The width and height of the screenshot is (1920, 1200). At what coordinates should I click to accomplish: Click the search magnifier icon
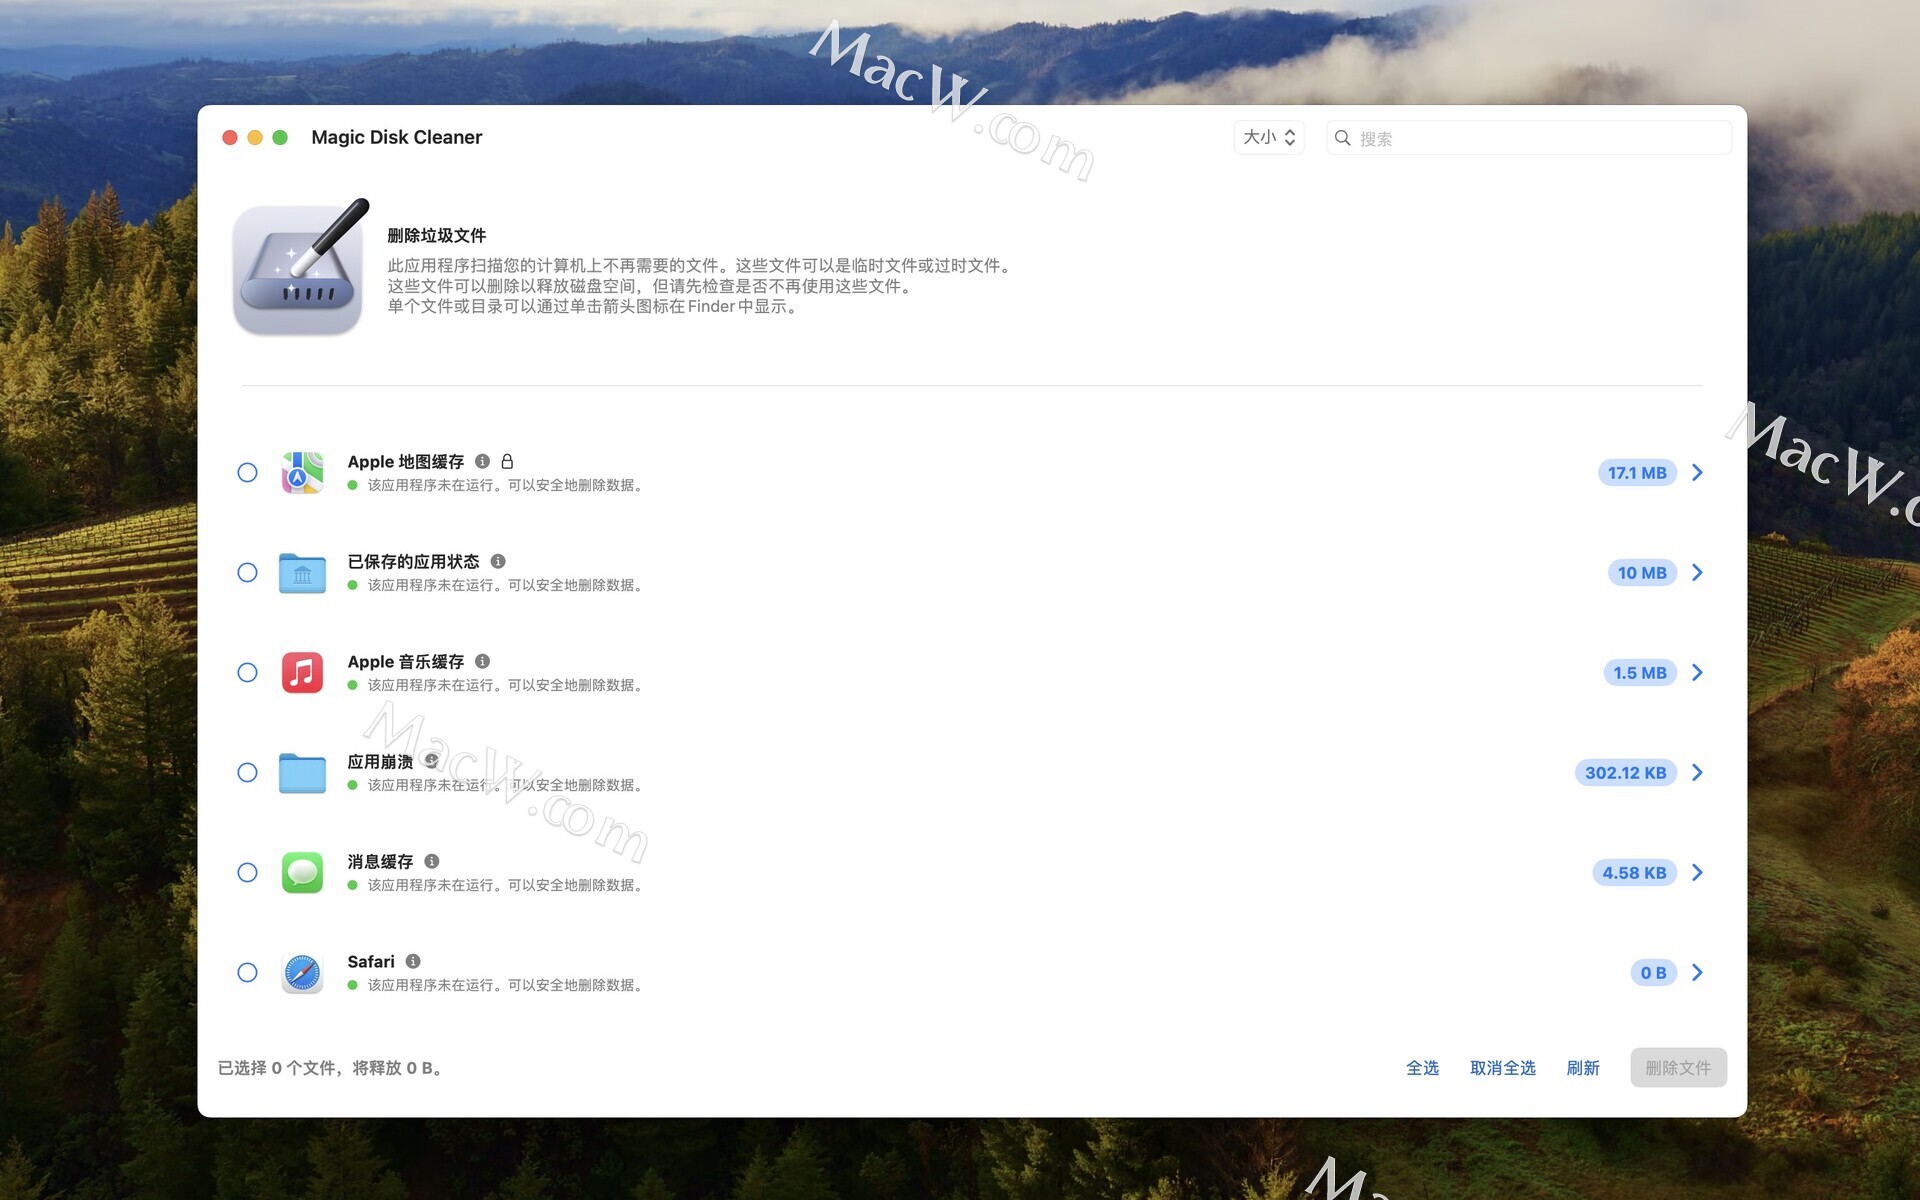coord(1343,138)
